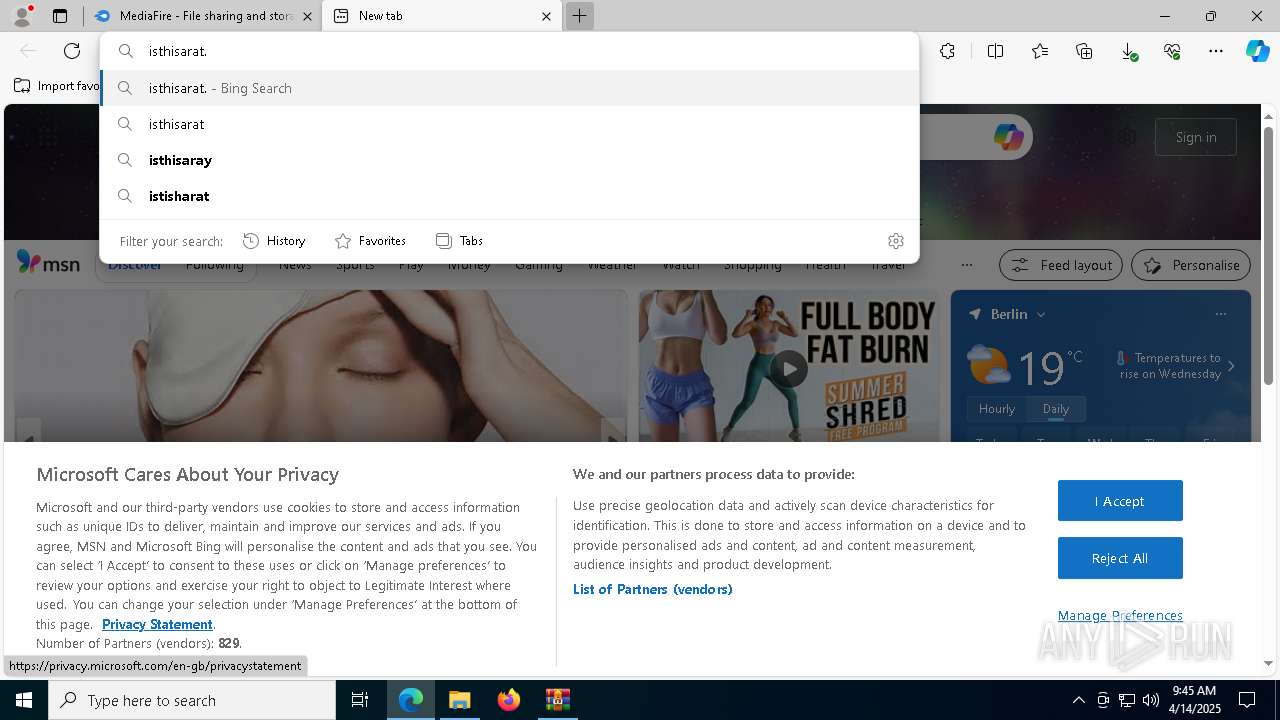1280x720 pixels.
Task: Open the volume tray icon
Action: (1151, 700)
